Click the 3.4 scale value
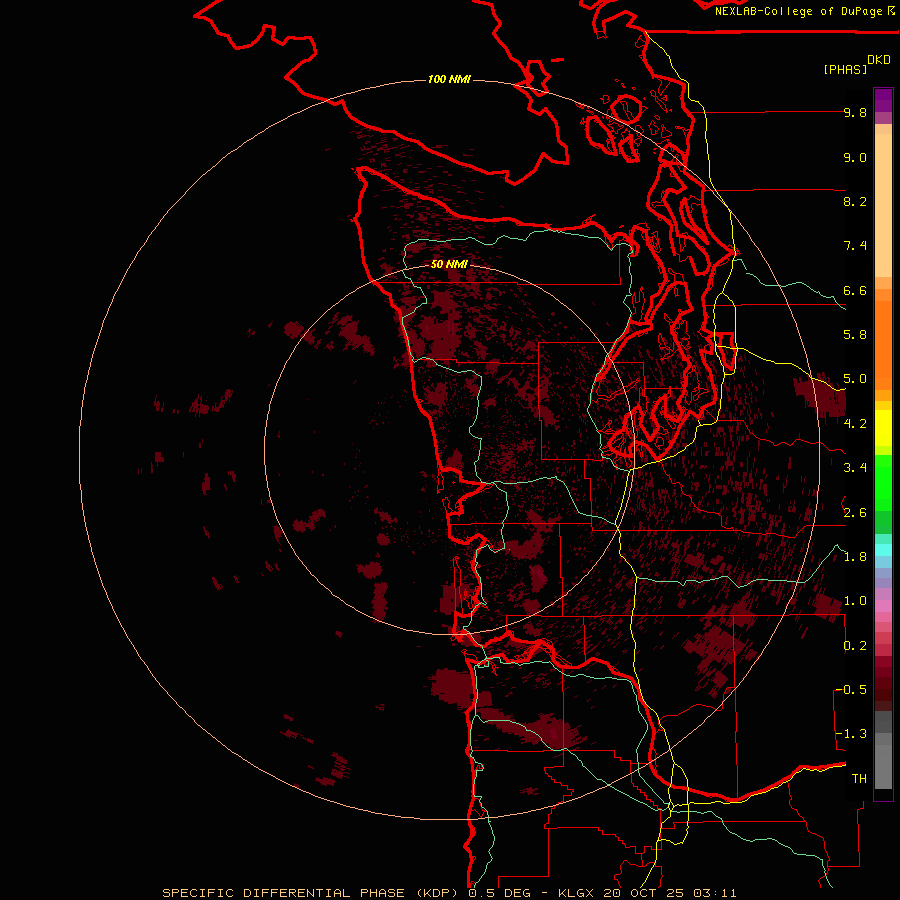 point(855,468)
